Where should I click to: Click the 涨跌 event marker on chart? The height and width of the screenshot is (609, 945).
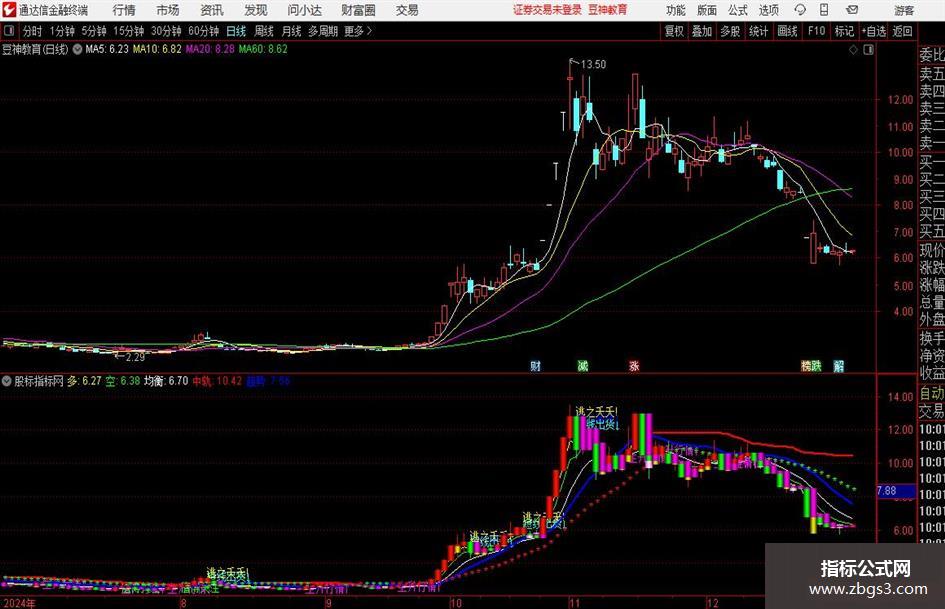811,365
